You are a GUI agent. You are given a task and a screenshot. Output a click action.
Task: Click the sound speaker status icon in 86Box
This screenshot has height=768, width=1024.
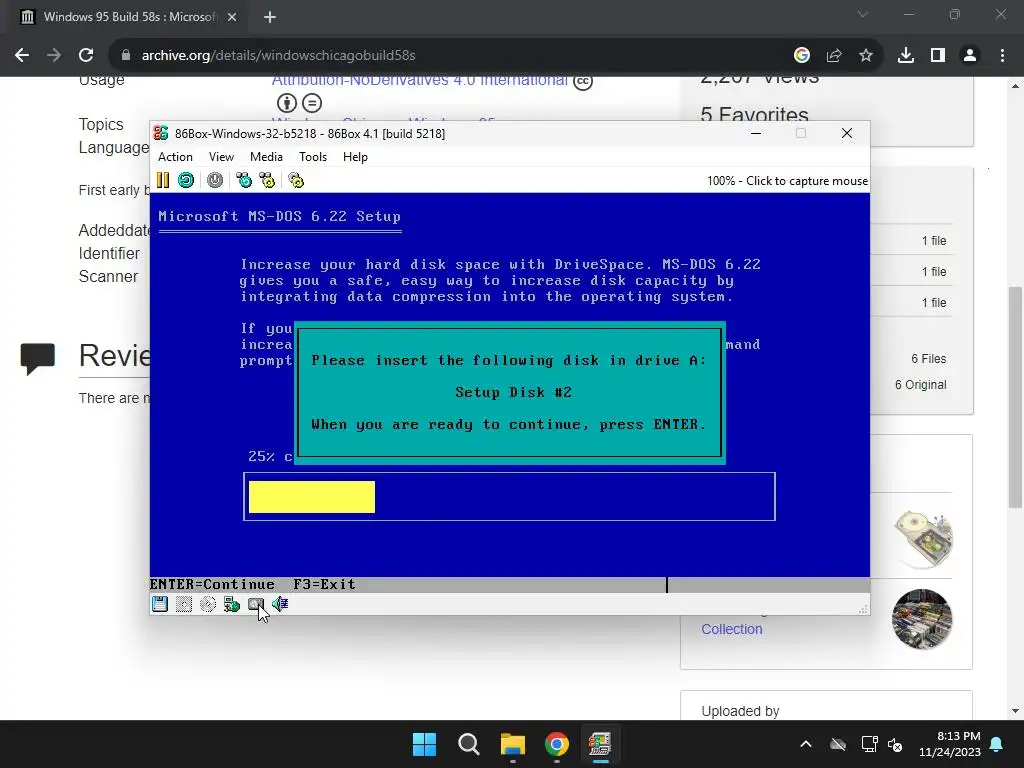pos(280,604)
